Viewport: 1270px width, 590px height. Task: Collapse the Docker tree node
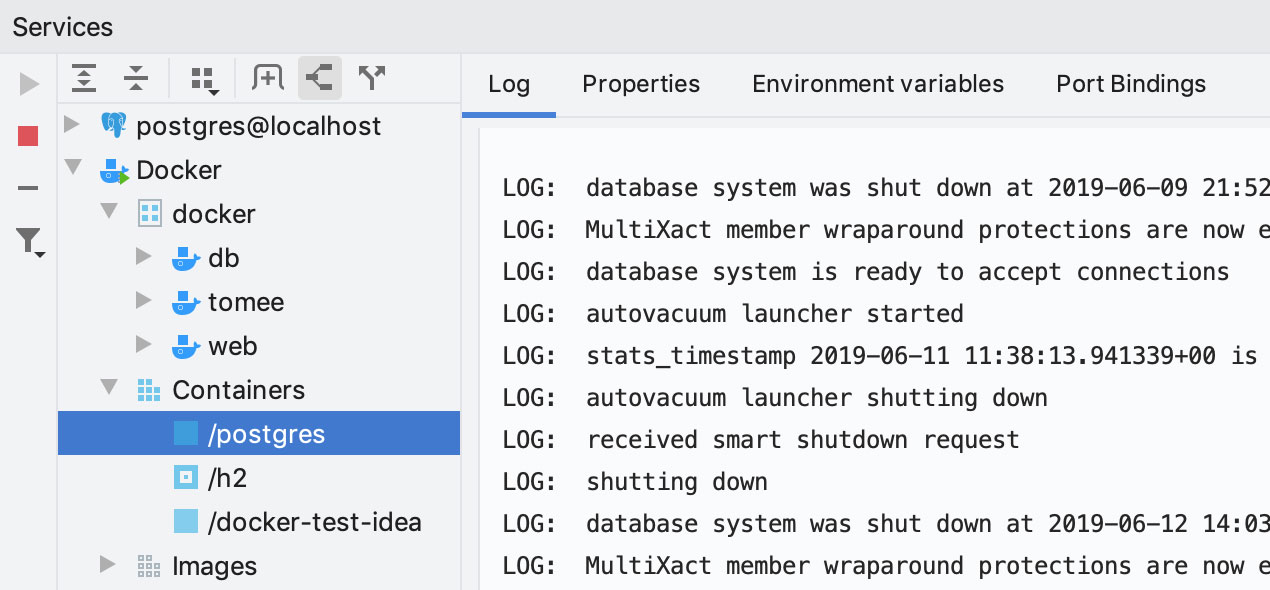point(71,169)
